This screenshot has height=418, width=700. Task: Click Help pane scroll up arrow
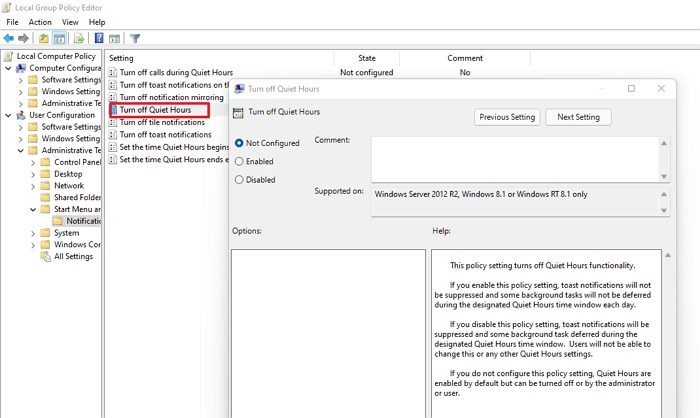tap(668, 255)
